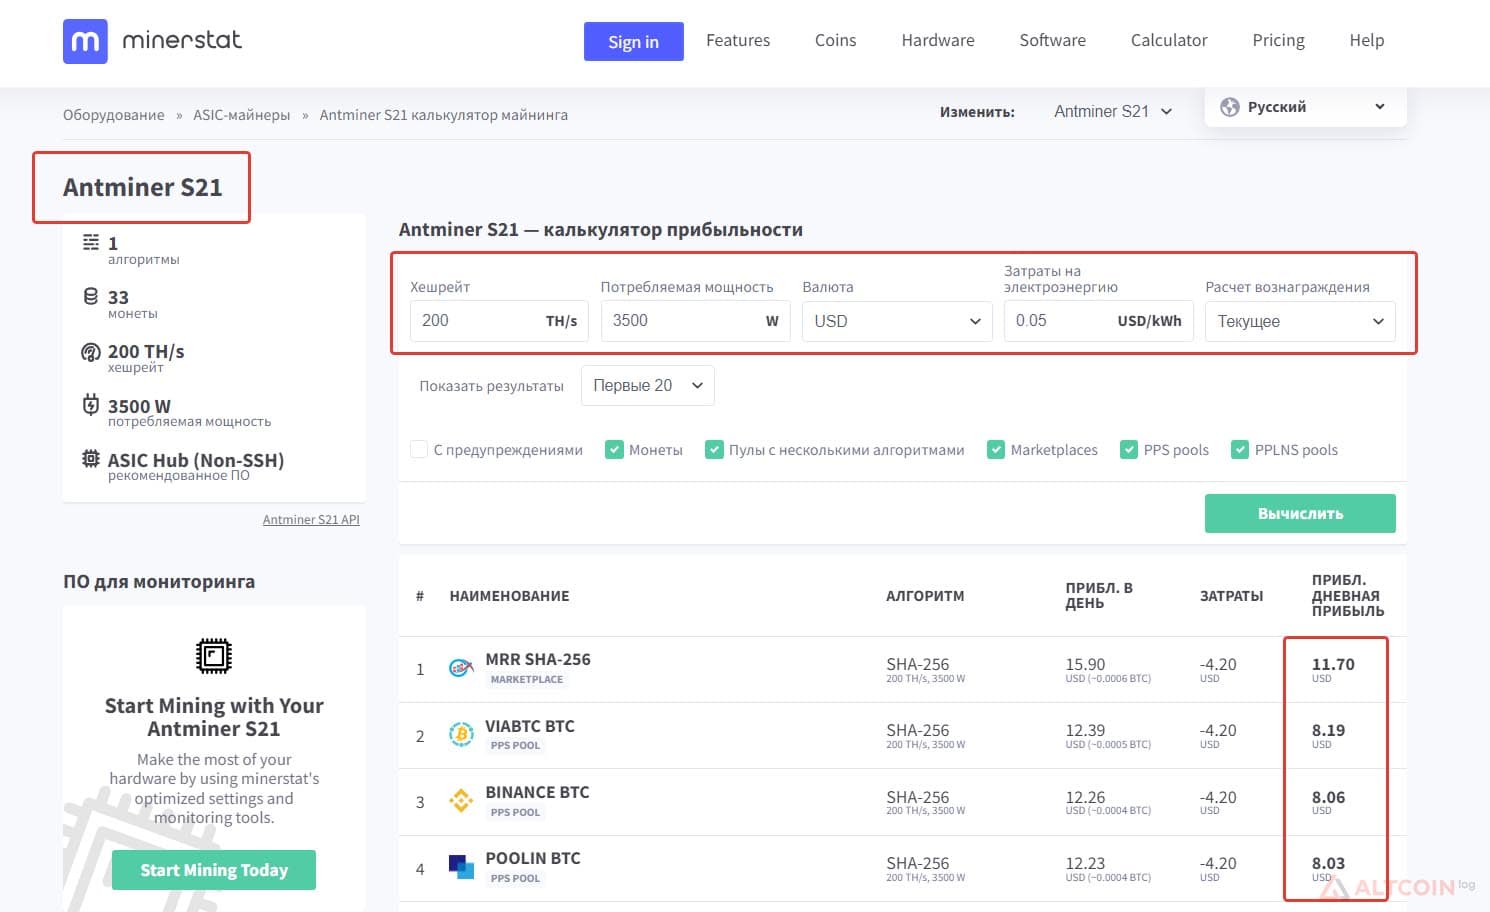Open the Русский language selector
Viewport: 1490px width, 912px height.
(x=1305, y=107)
